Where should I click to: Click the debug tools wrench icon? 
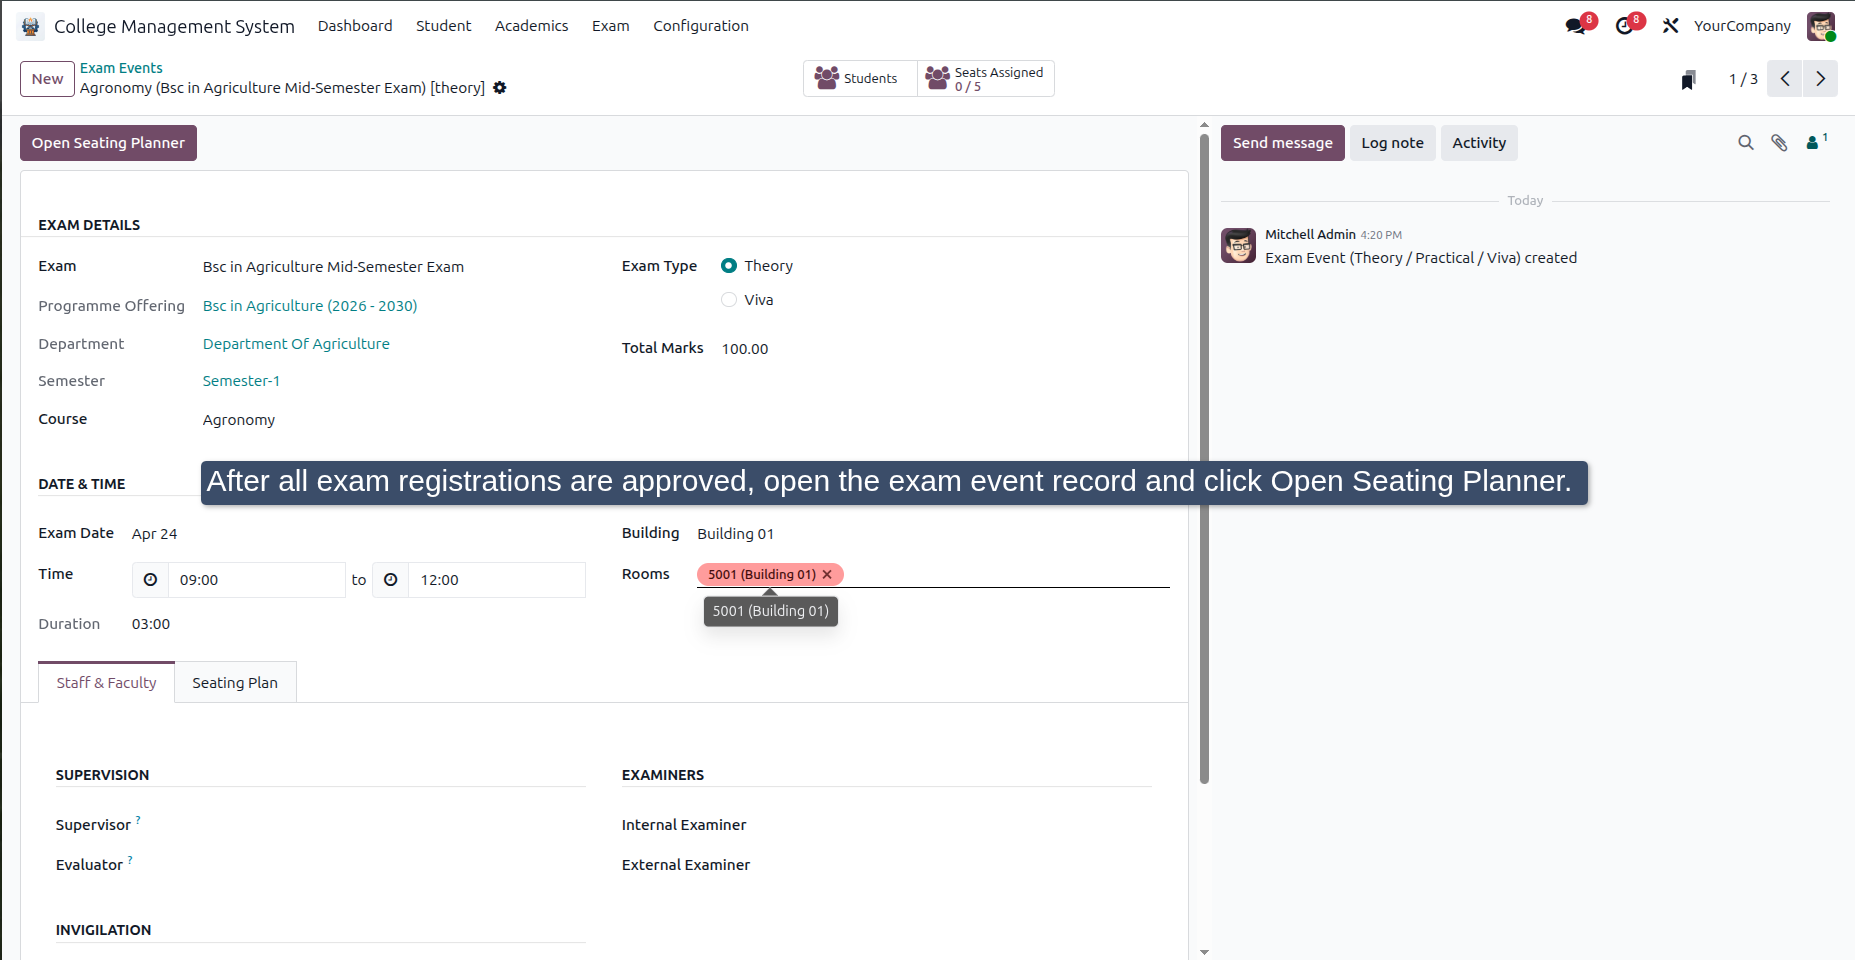coord(1670,26)
